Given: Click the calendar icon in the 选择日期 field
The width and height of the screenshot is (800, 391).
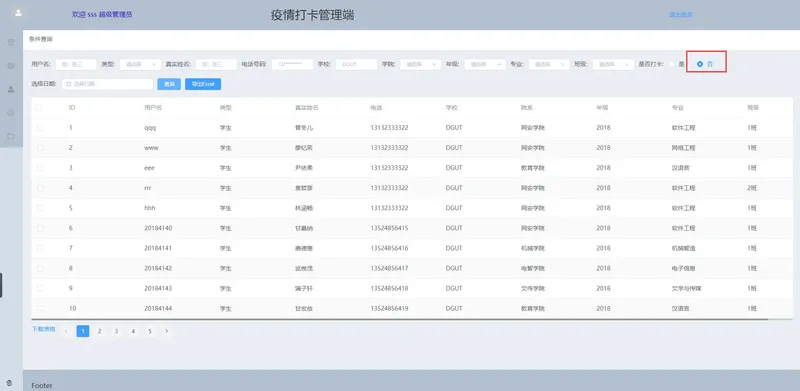Looking at the screenshot, I should click(68, 84).
